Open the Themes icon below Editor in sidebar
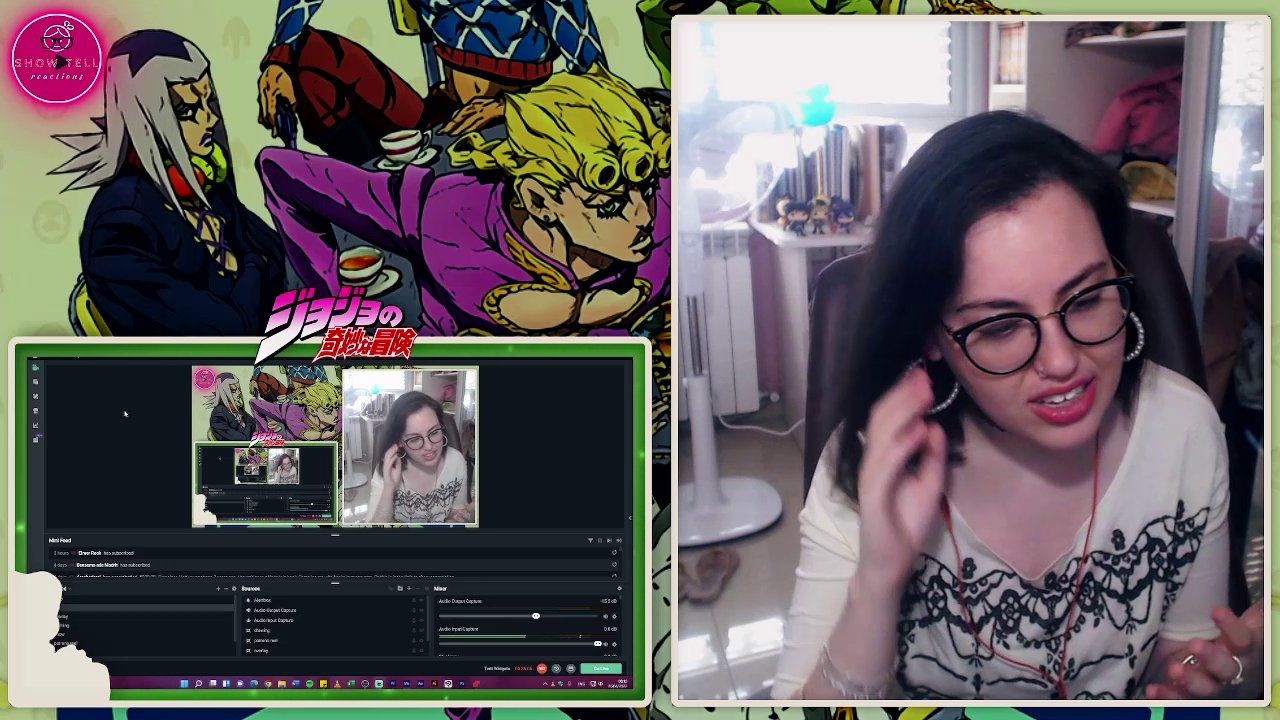Image resolution: width=1280 pixels, height=720 pixels. point(35,382)
